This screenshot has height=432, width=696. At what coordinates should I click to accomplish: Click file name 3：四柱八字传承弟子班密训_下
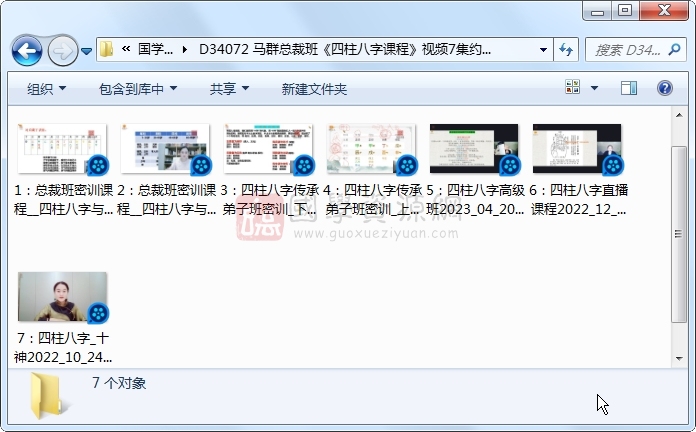pos(269,199)
